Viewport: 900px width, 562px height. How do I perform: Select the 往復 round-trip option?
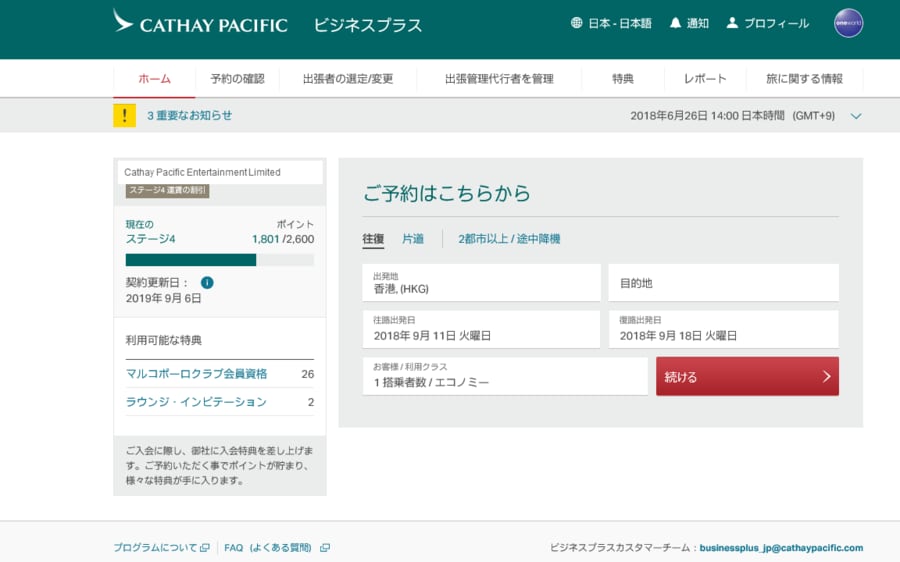point(373,239)
